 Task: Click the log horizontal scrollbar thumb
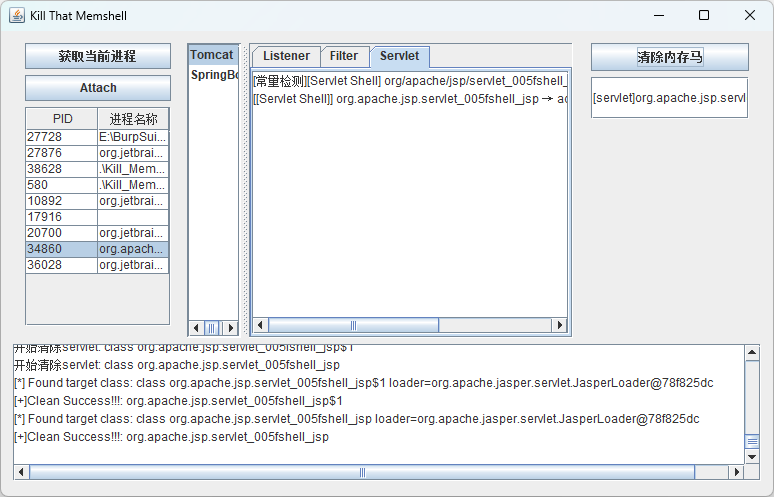[362, 472]
